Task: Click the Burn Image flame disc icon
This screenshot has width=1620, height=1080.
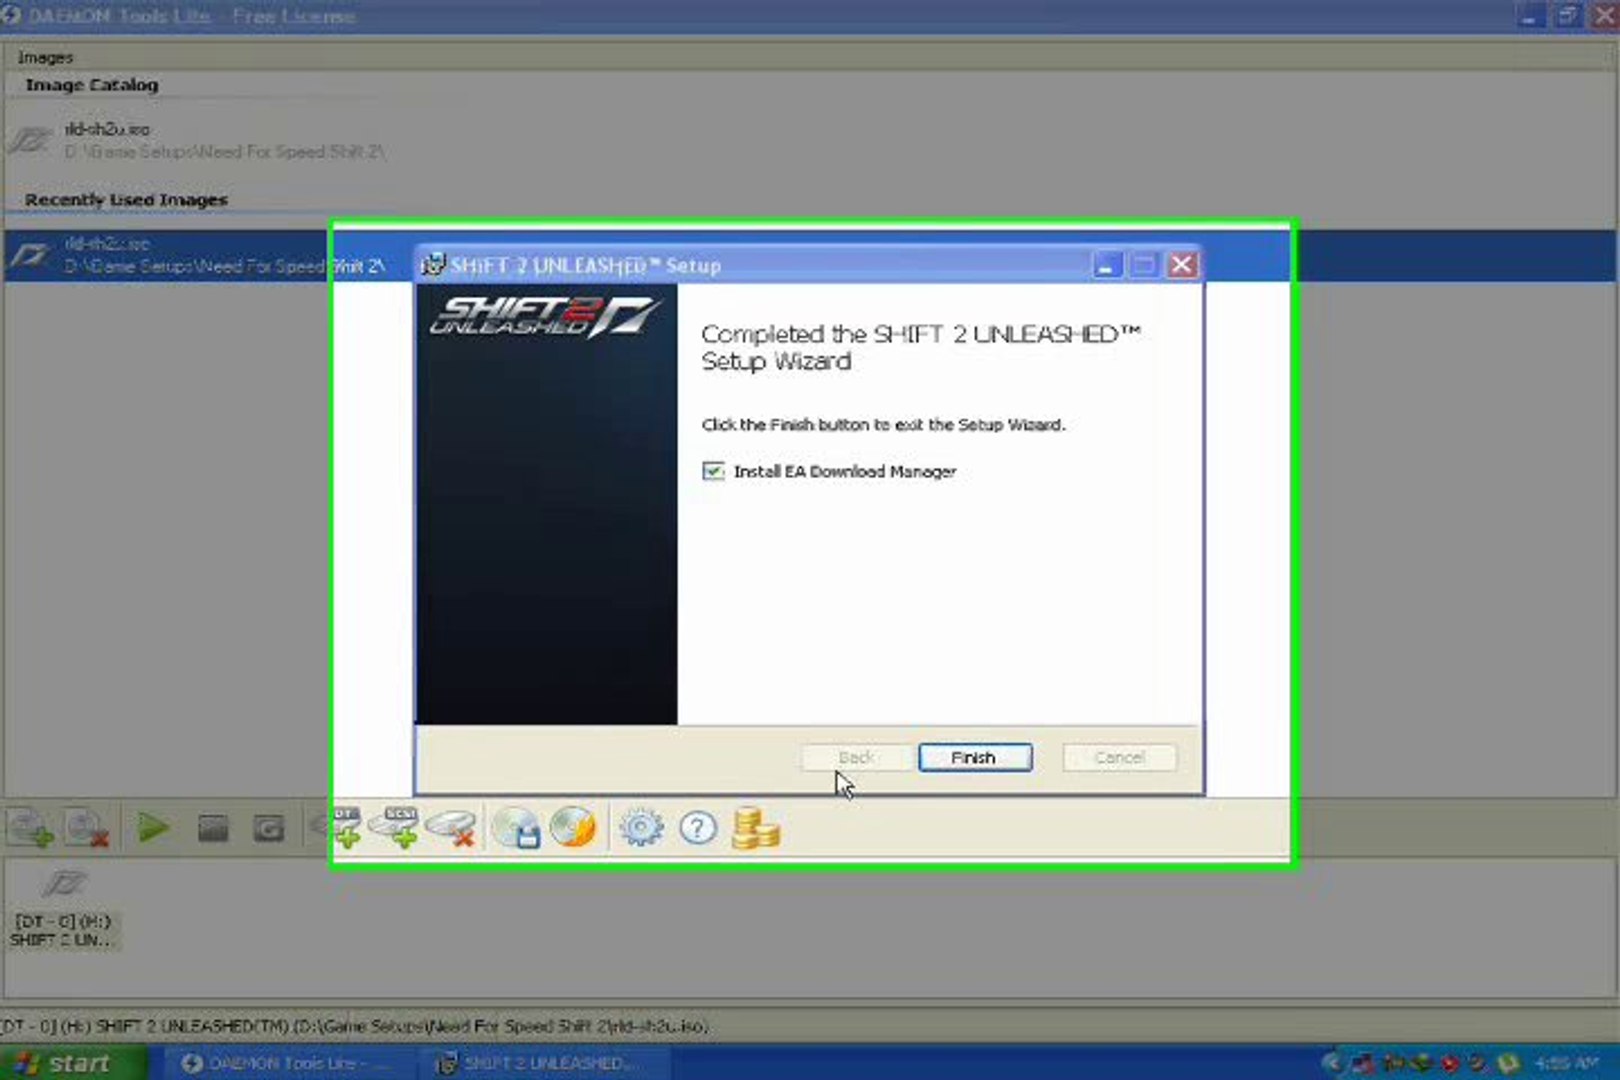Action: pyautogui.click(x=573, y=828)
